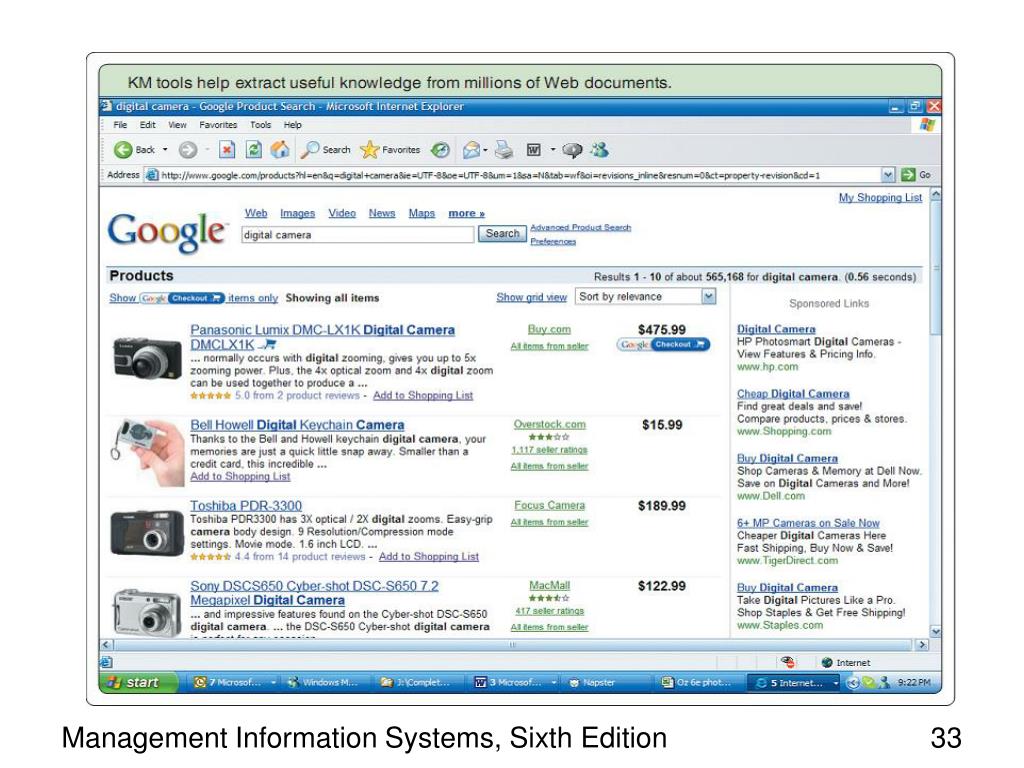This screenshot has height=768, width=1024.
Task: Open Toshiba PDR-3300 result link
Action: 246,505
